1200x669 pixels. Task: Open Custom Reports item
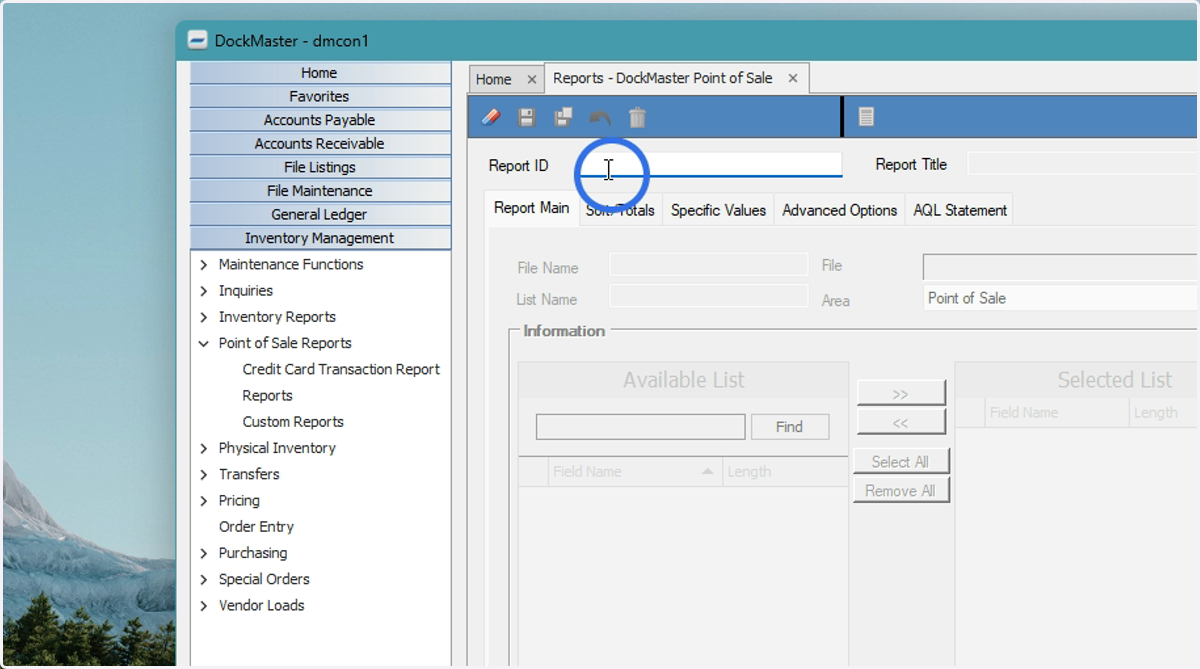point(293,421)
